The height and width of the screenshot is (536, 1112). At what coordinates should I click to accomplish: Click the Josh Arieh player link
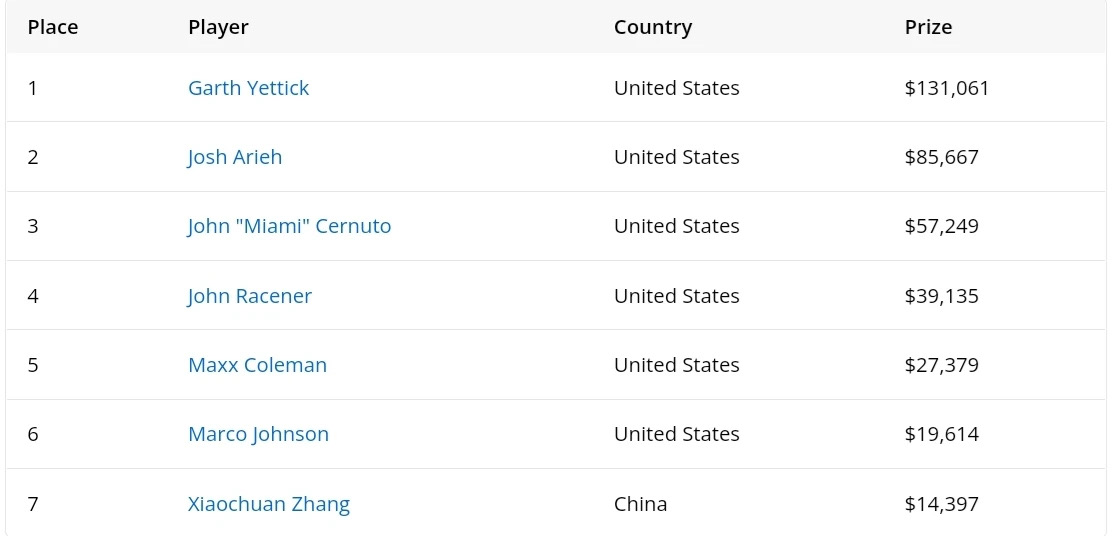click(235, 157)
